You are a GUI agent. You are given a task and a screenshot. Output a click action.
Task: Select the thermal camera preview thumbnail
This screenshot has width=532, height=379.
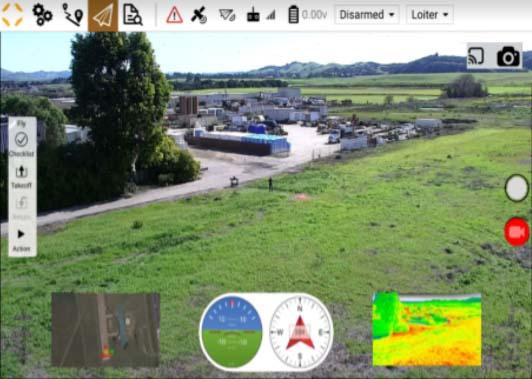pos(427,329)
